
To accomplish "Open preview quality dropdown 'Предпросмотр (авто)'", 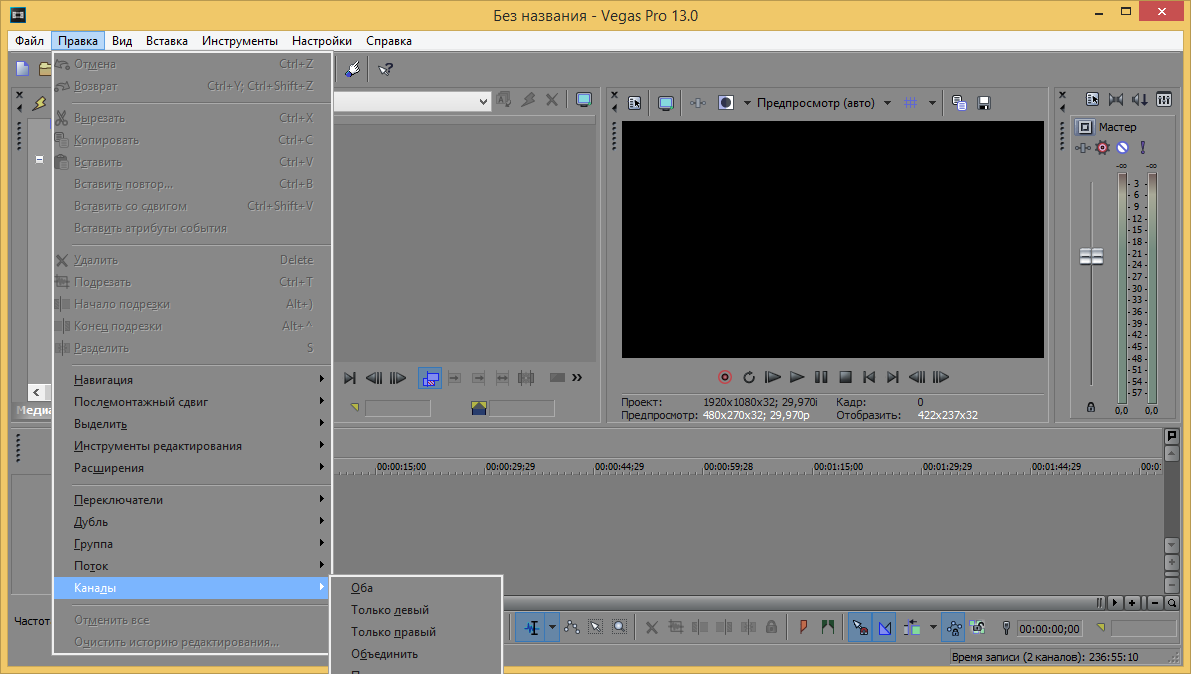I will pyautogui.click(x=815, y=102).
